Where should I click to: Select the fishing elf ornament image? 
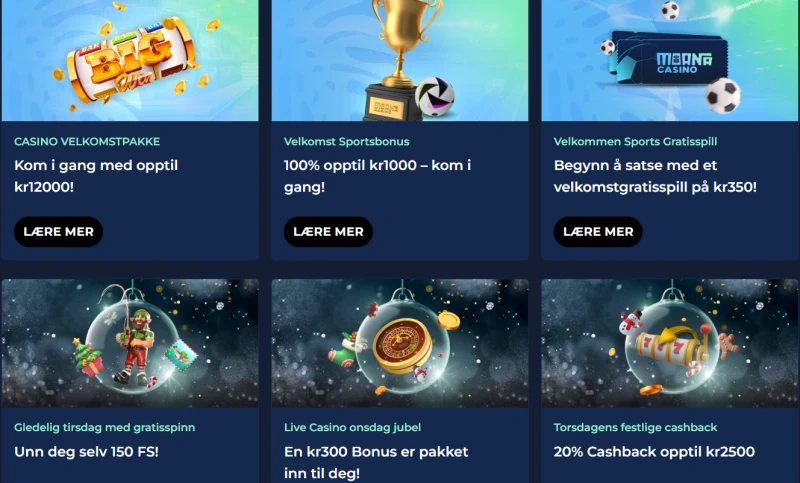coord(130,343)
